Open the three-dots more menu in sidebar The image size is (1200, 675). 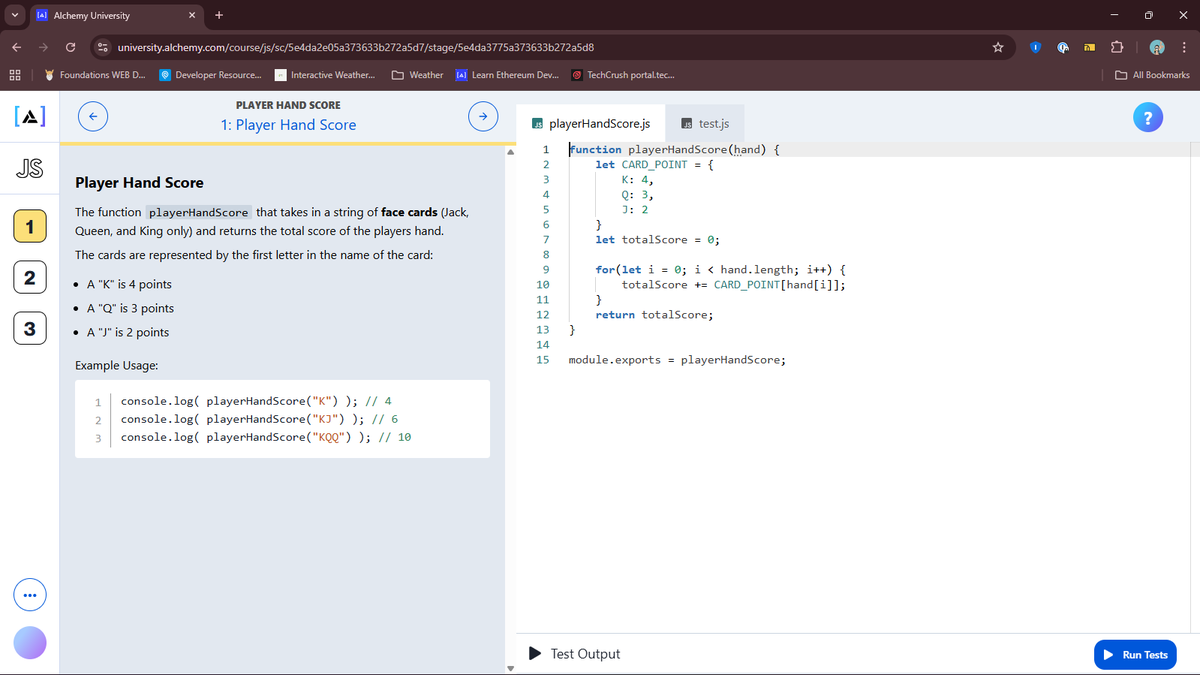(29, 596)
